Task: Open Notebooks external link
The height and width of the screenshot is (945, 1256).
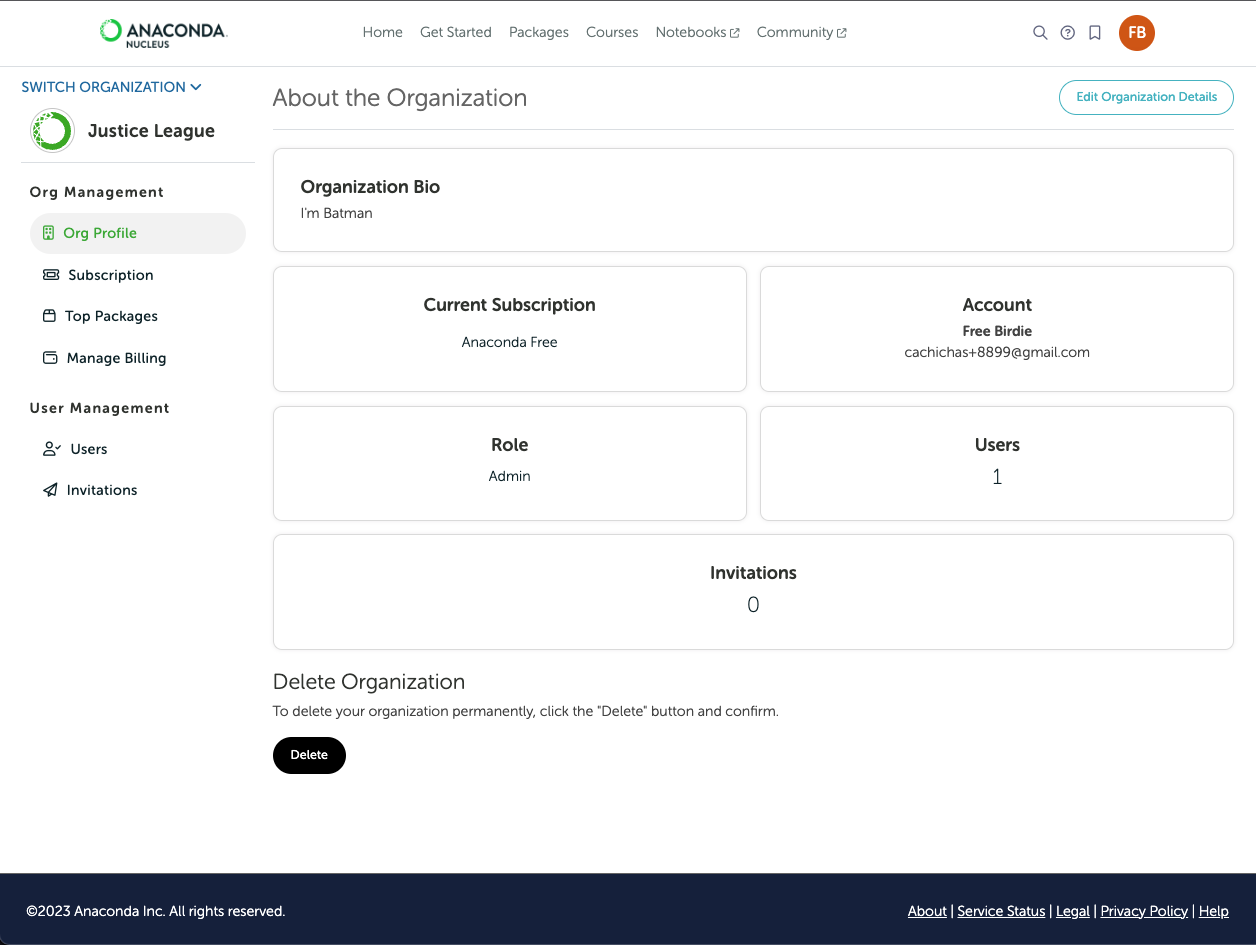Action: pos(697,33)
